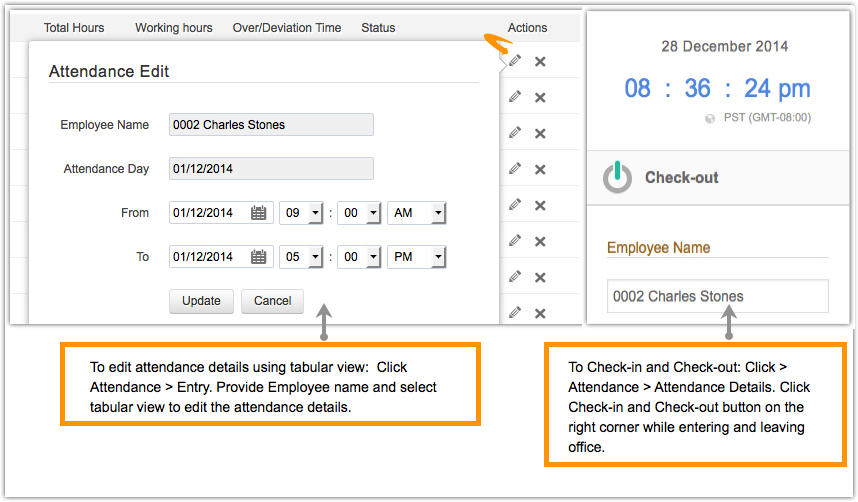Open the calendar picker for the To date
This screenshot has height=502, width=858.
point(259,257)
